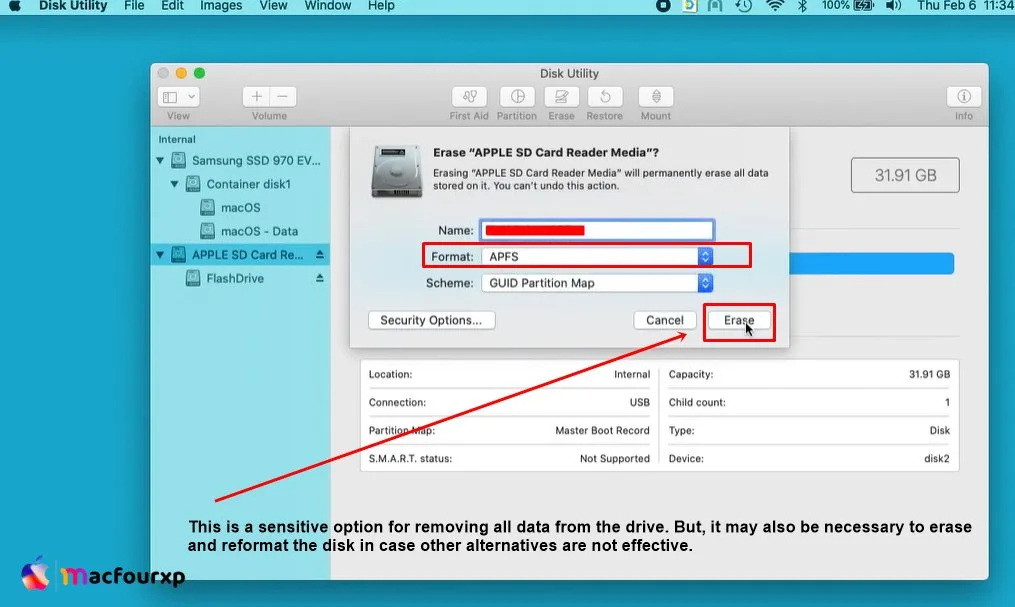
Task: Click the Partition toolbar icon
Action: point(517,97)
